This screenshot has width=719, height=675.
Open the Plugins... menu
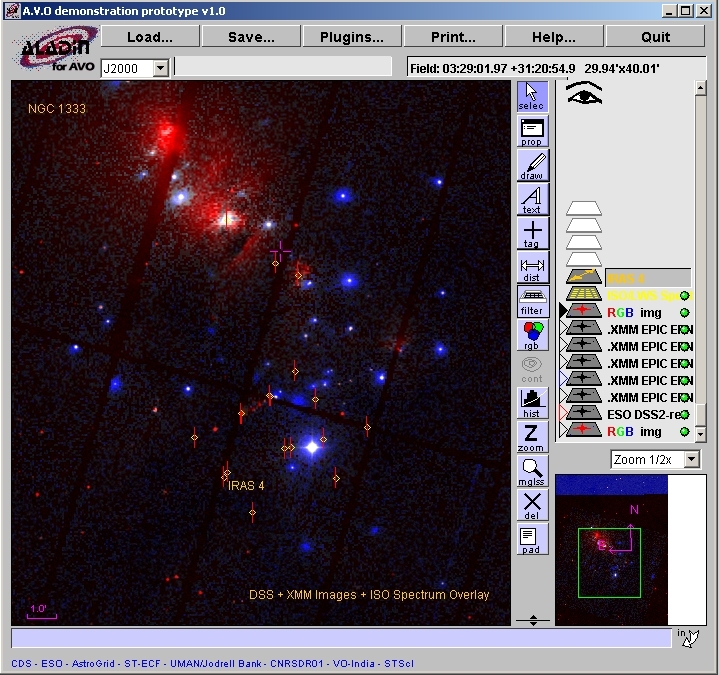point(351,37)
